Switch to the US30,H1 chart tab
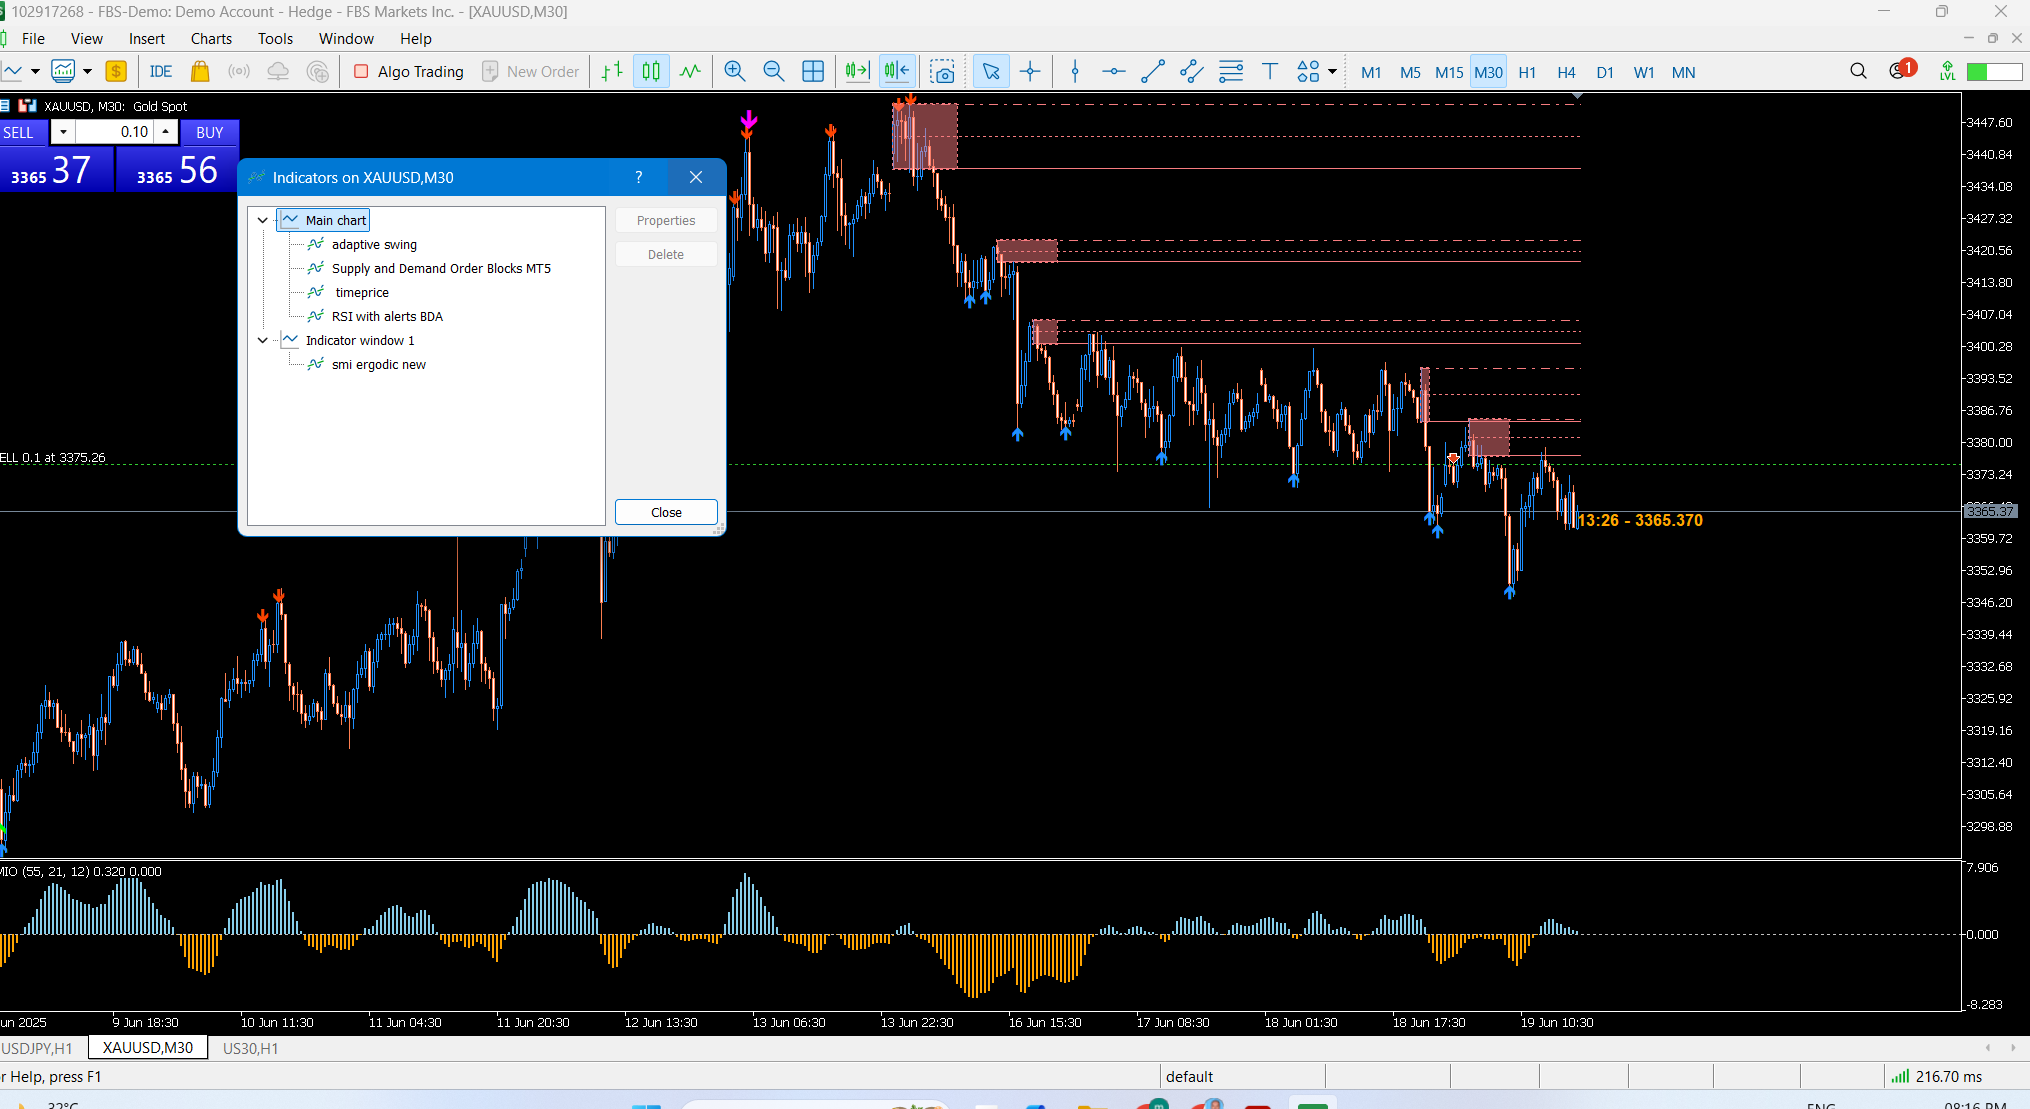Screen dimensions: 2030x1109 click(250, 1048)
